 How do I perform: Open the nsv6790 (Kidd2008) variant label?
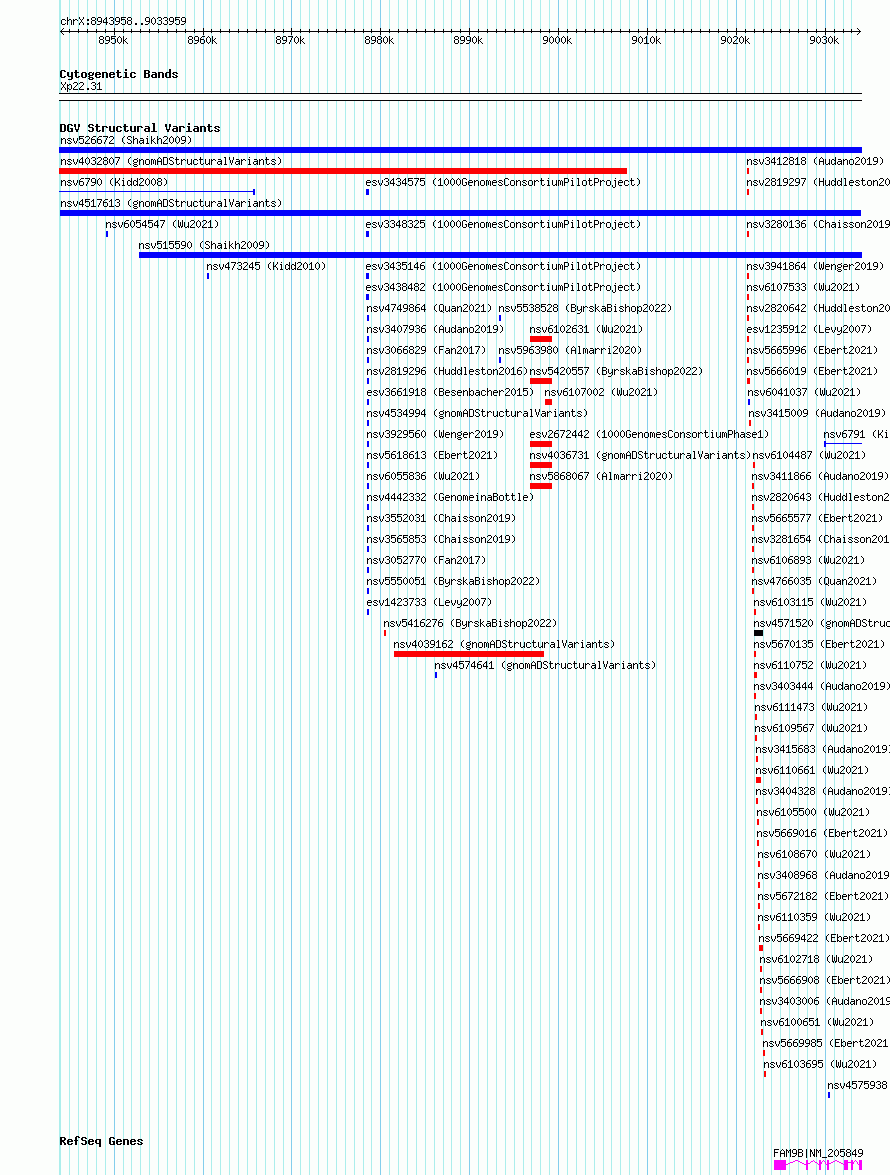(x=114, y=182)
